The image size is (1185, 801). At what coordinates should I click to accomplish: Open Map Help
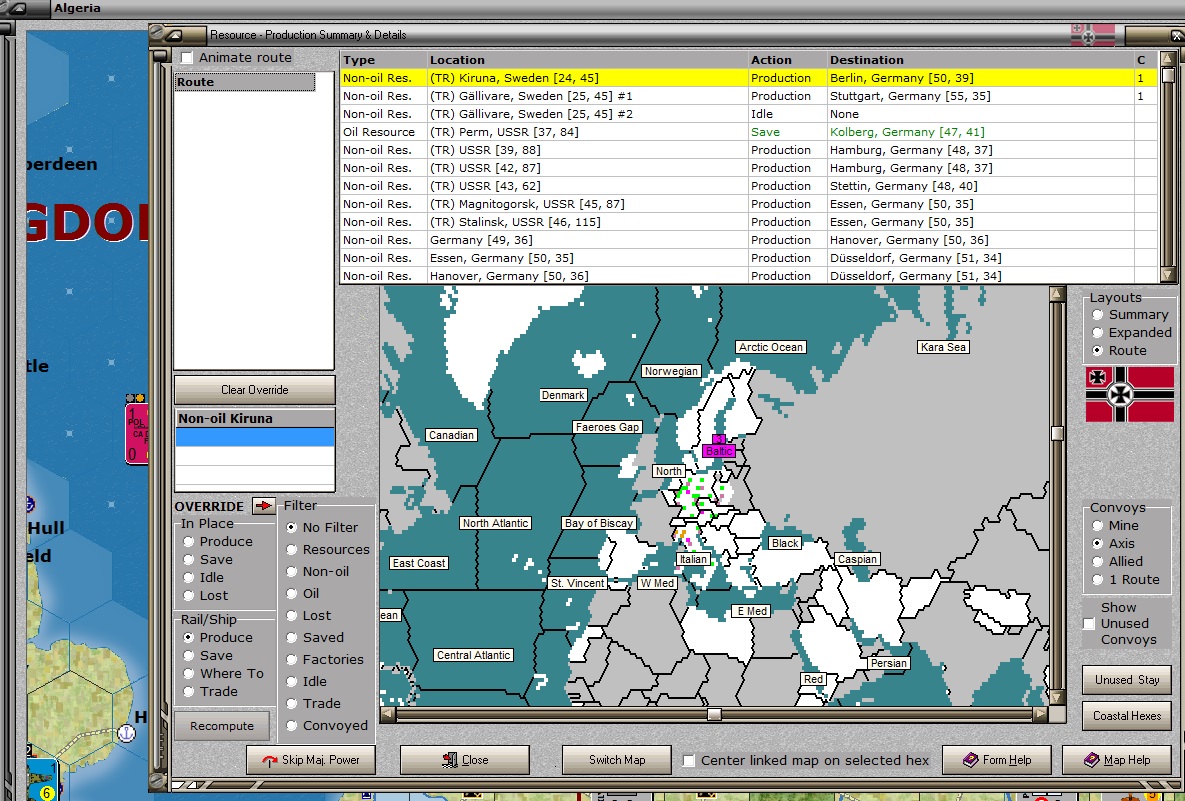[1117, 760]
